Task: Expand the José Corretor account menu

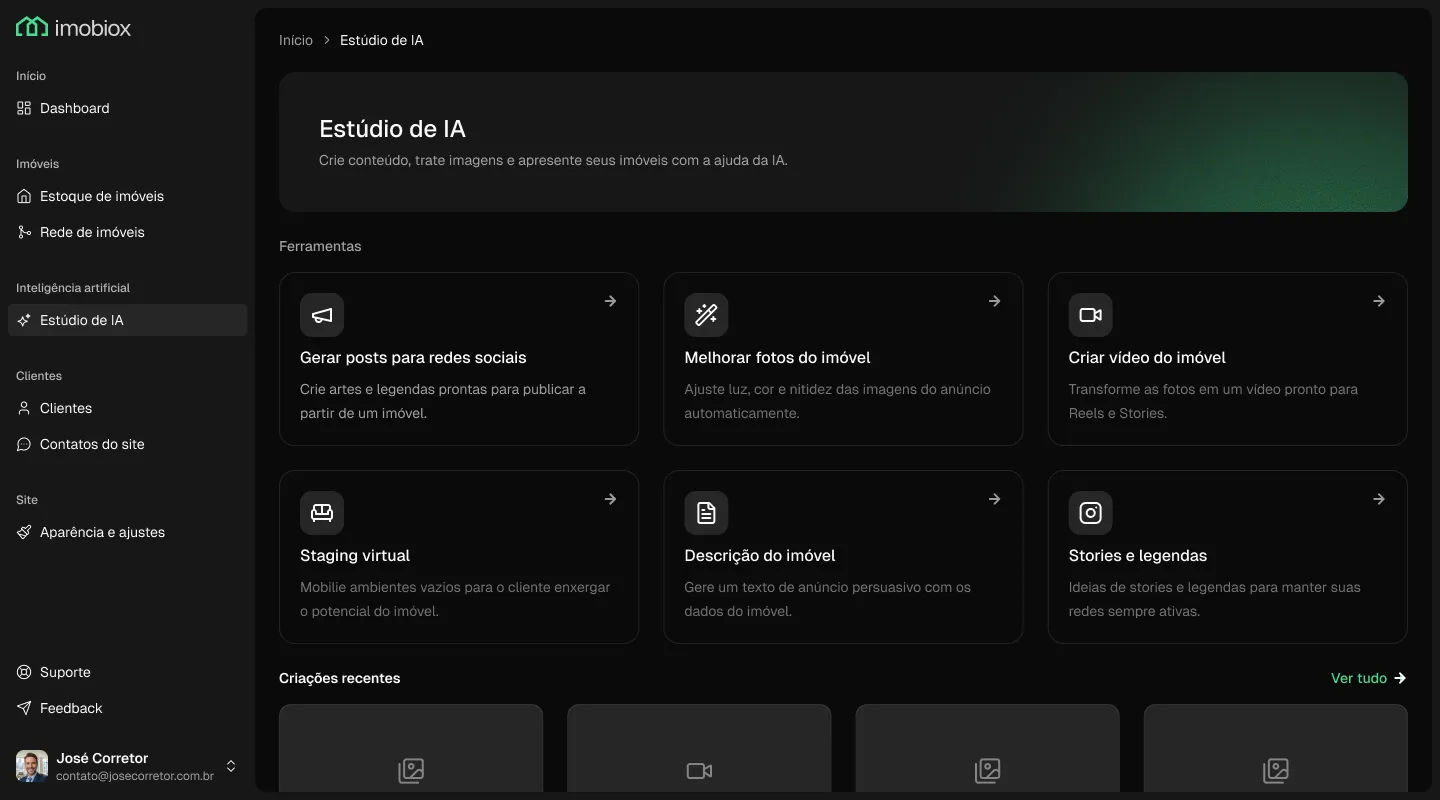Action: coord(231,766)
